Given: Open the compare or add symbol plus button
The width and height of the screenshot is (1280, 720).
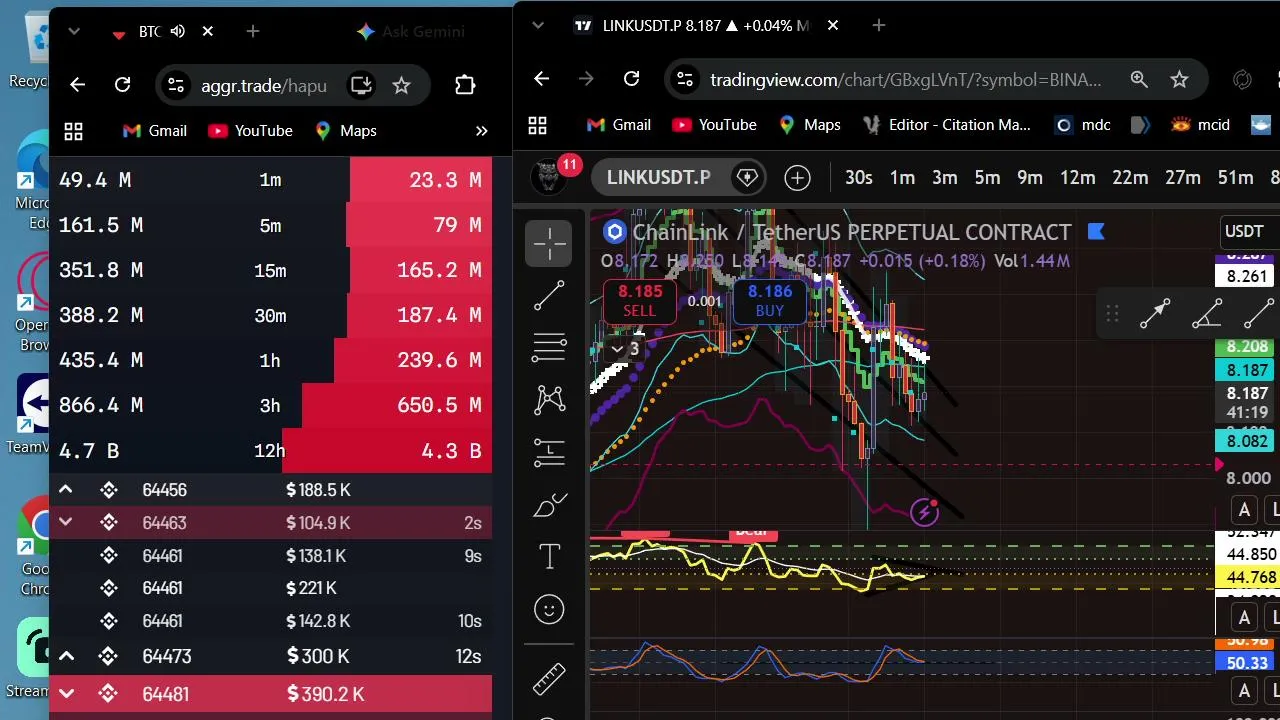Looking at the screenshot, I should (797, 178).
